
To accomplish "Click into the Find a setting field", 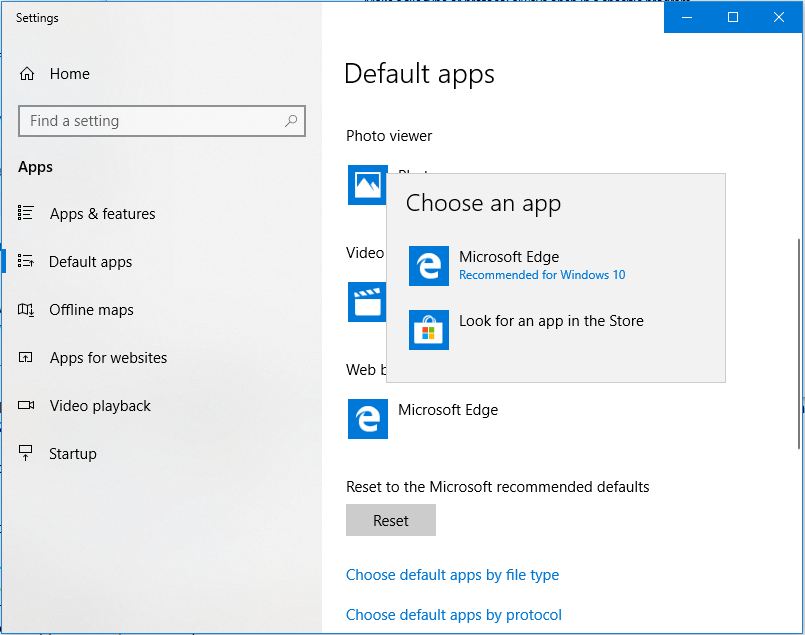I will tap(150, 121).
